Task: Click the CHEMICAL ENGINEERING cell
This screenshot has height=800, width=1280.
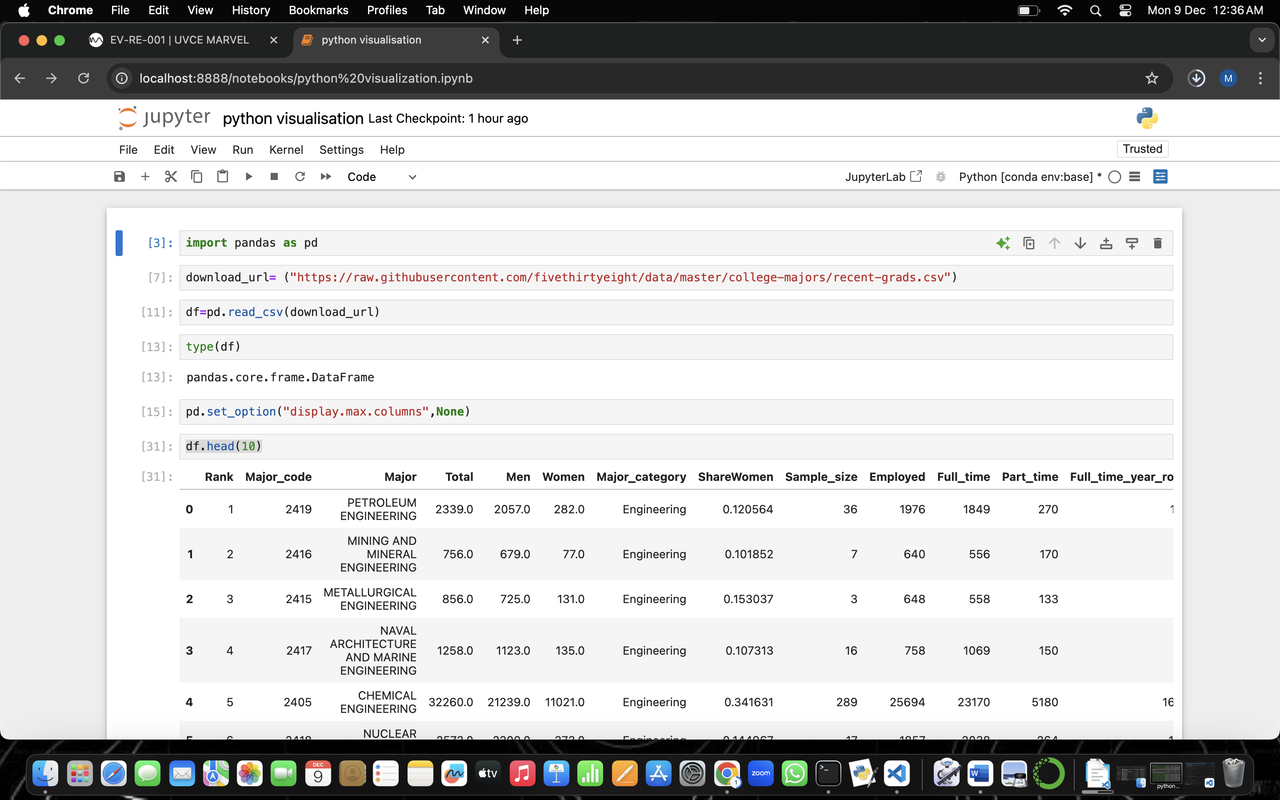Action: point(378,702)
